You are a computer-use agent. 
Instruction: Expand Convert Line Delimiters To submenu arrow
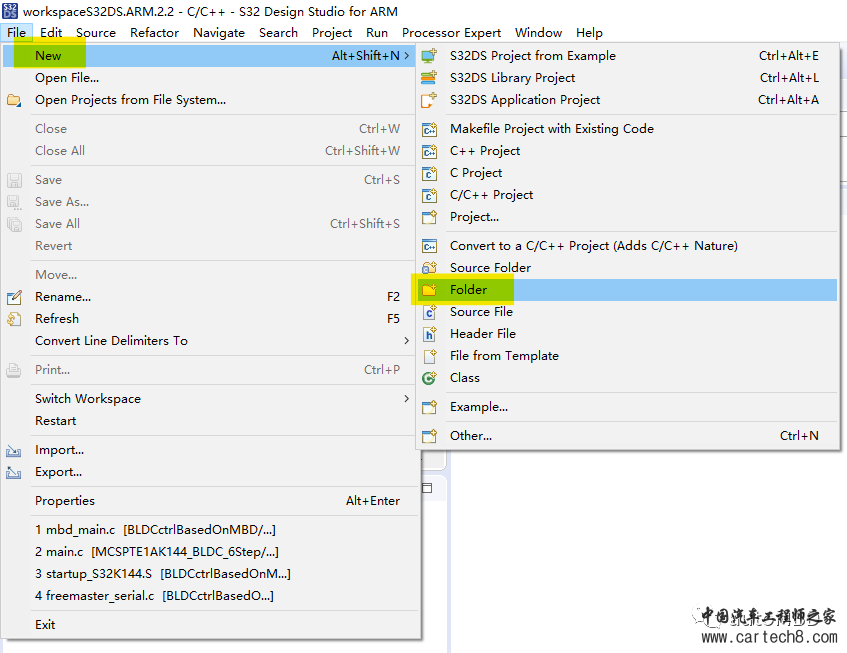tap(407, 341)
